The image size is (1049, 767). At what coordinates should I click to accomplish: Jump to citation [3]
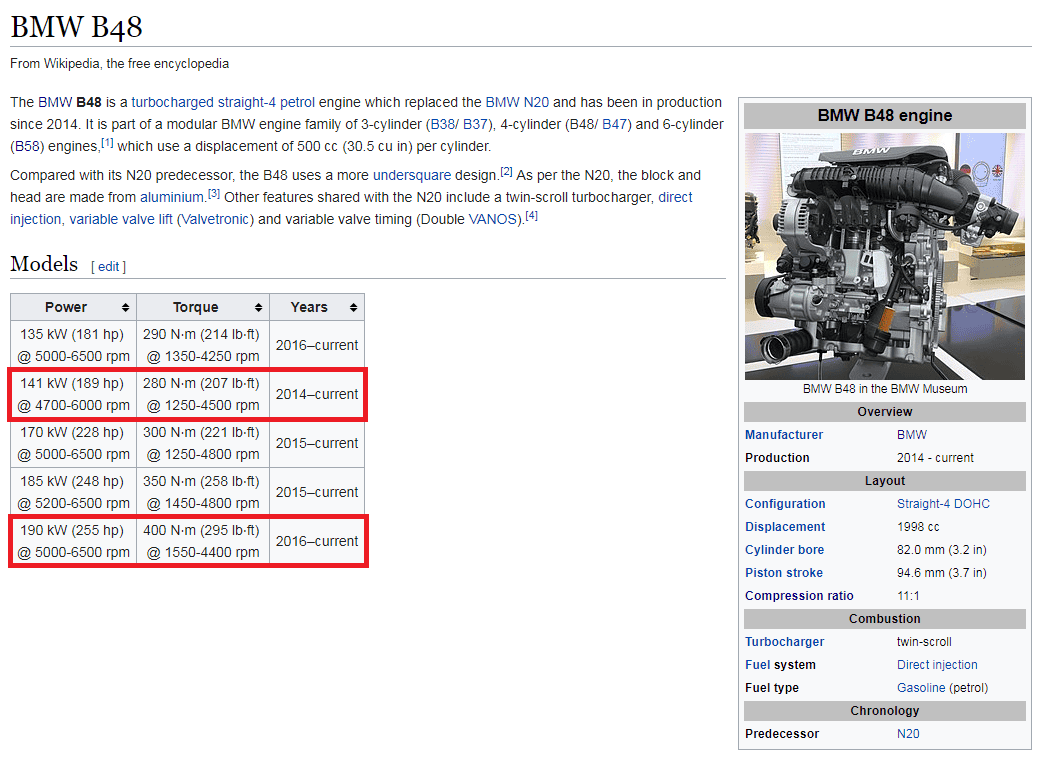tap(213, 194)
